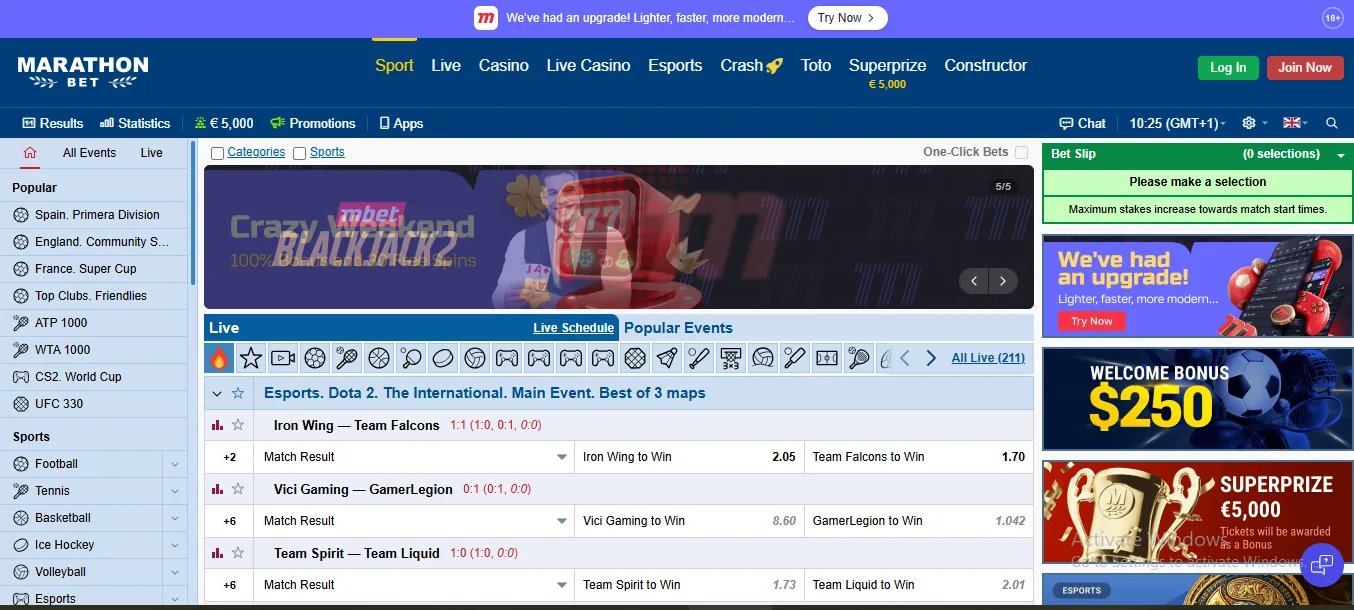Click Try Now in the top banner
This screenshot has height=610, width=1354.
[846, 18]
